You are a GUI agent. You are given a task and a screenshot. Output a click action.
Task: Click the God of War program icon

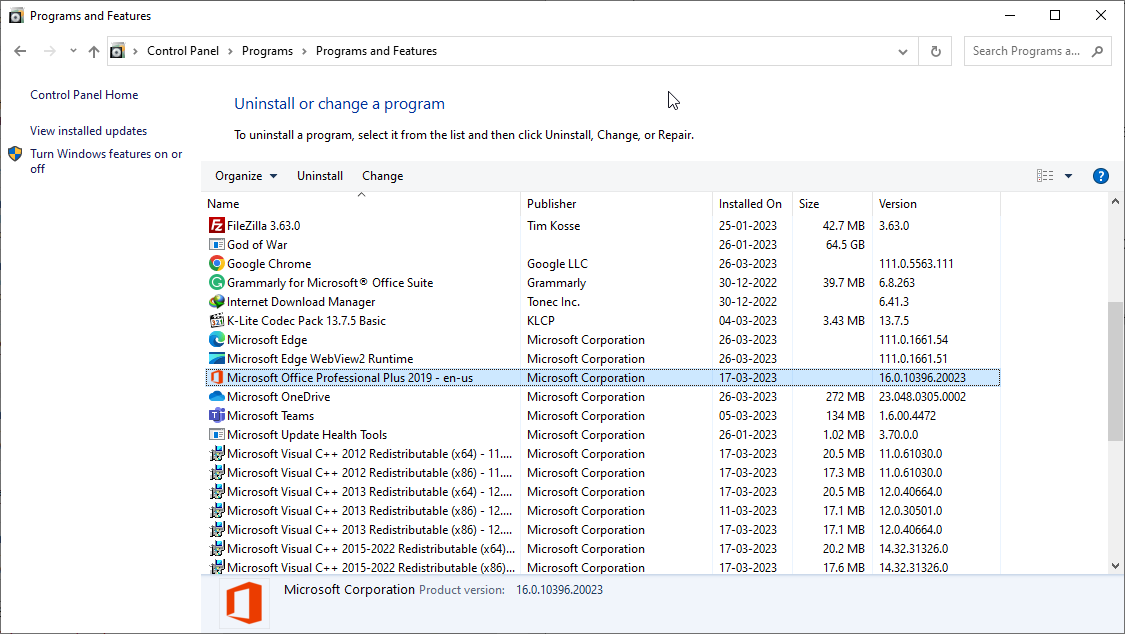click(x=216, y=245)
